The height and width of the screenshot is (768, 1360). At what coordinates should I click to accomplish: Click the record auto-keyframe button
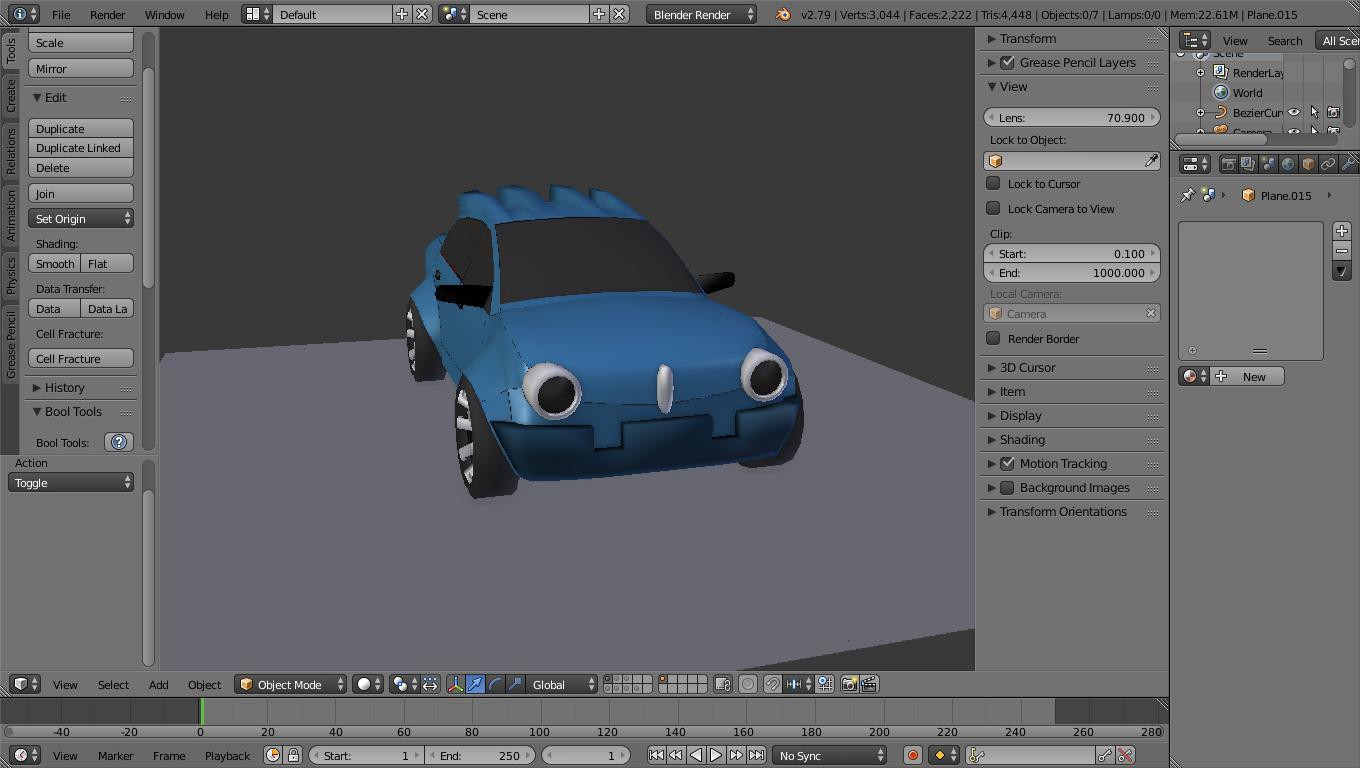pyautogui.click(x=912, y=755)
